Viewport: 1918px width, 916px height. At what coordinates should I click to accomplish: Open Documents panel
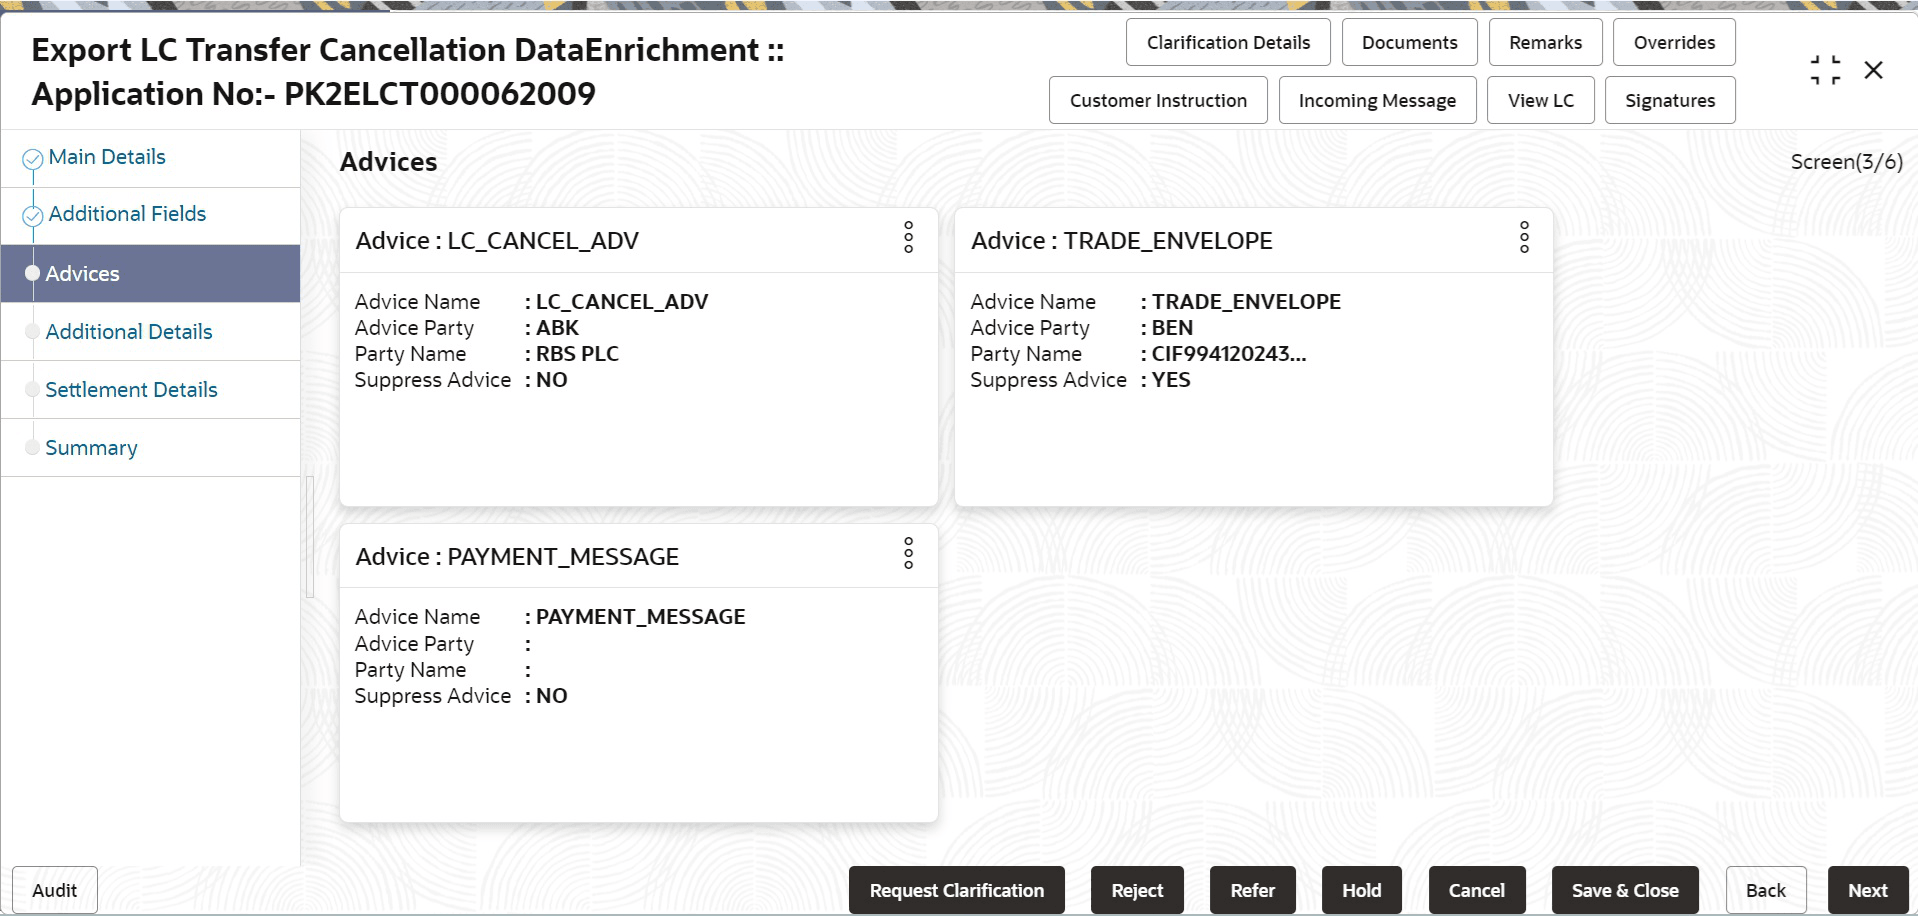1409,43
